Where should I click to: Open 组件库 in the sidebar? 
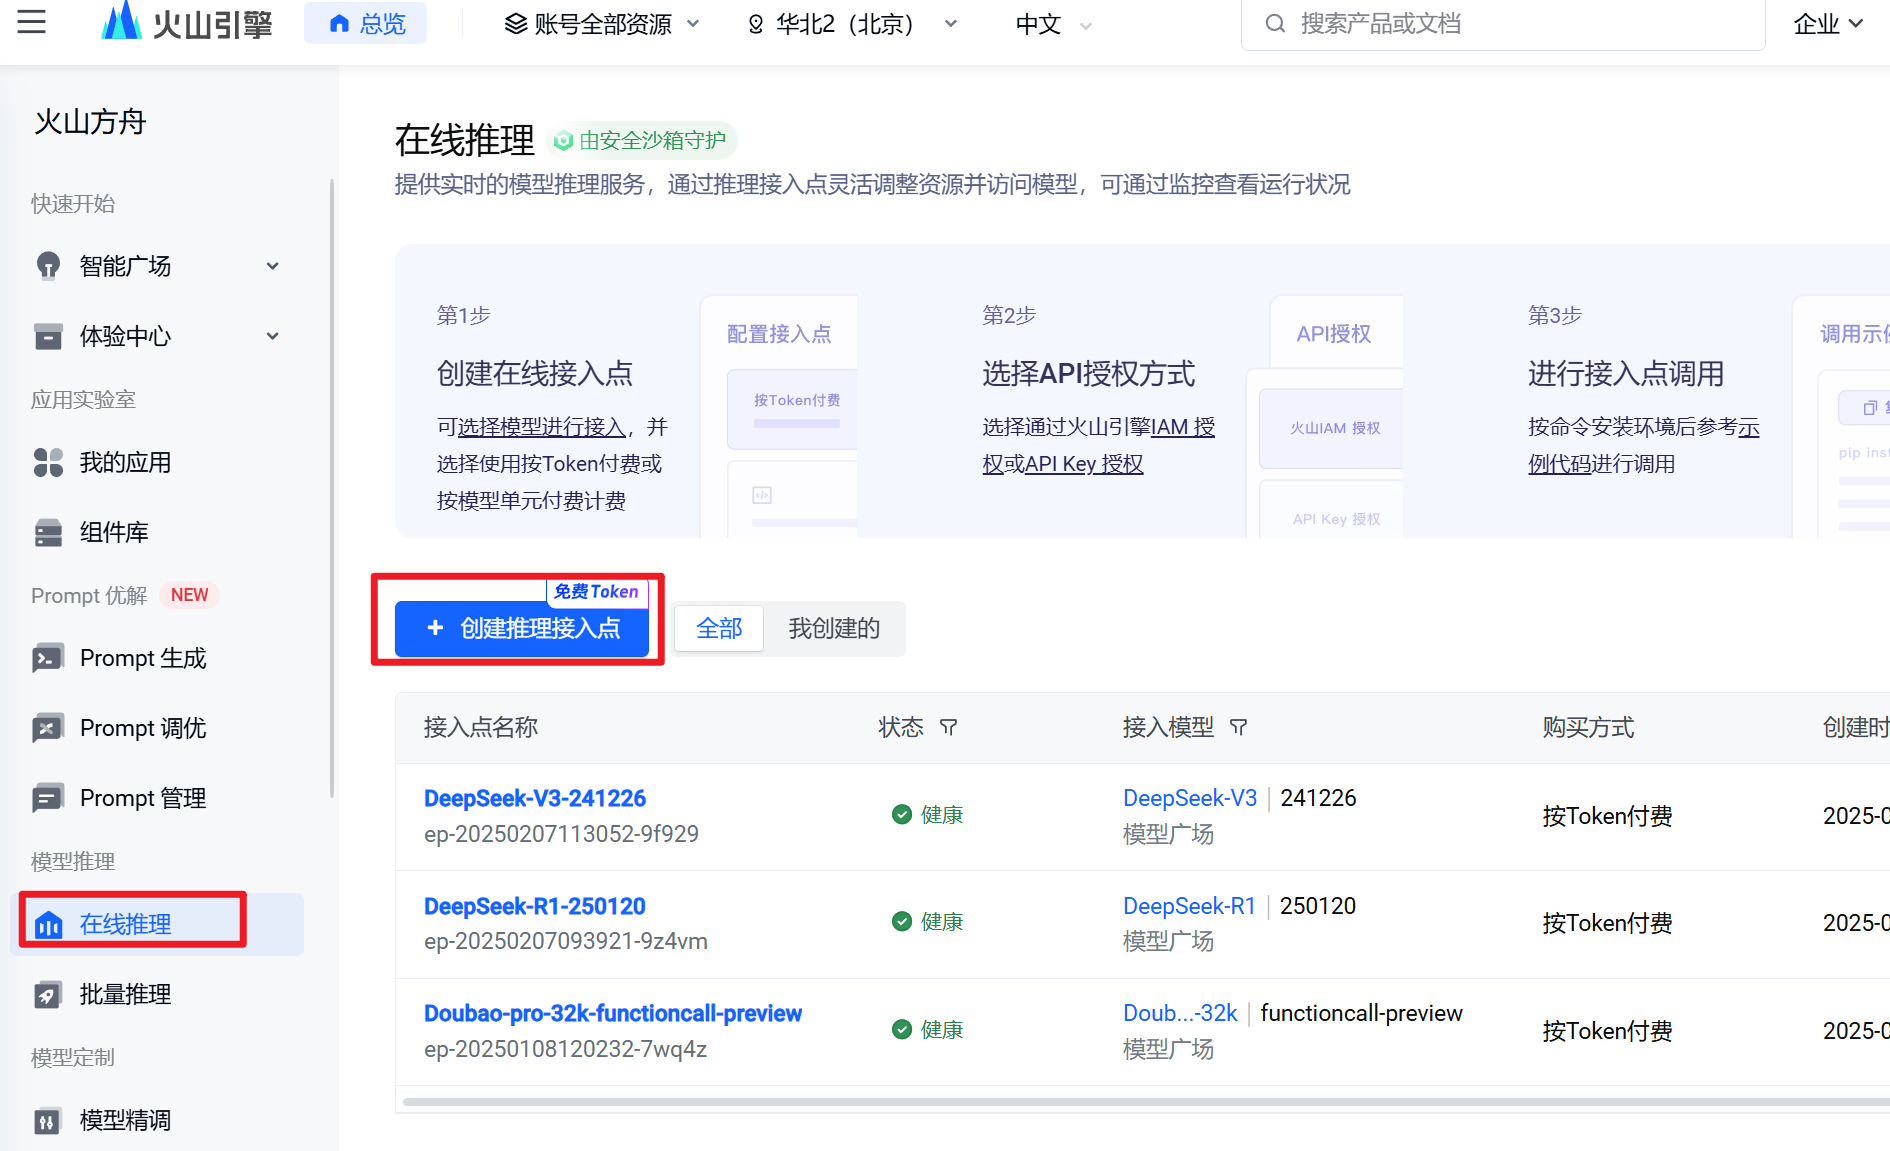coord(114,532)
